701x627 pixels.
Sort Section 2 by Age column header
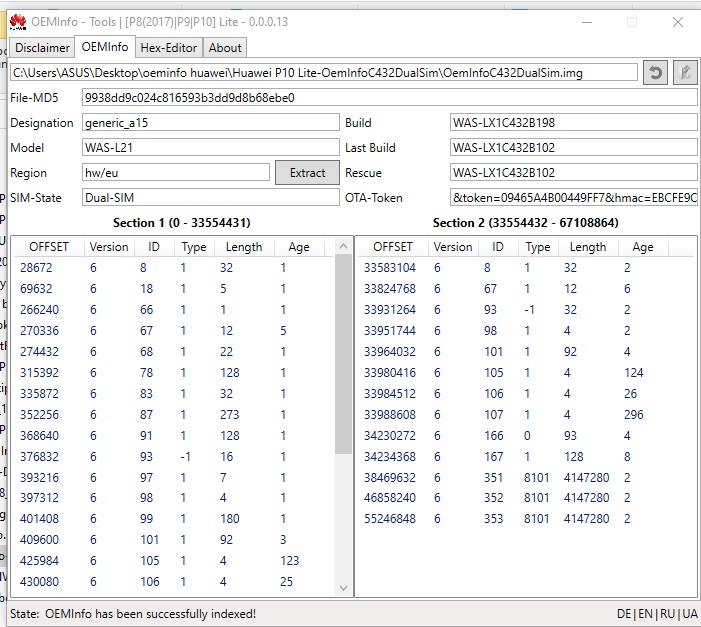(643, 247)
